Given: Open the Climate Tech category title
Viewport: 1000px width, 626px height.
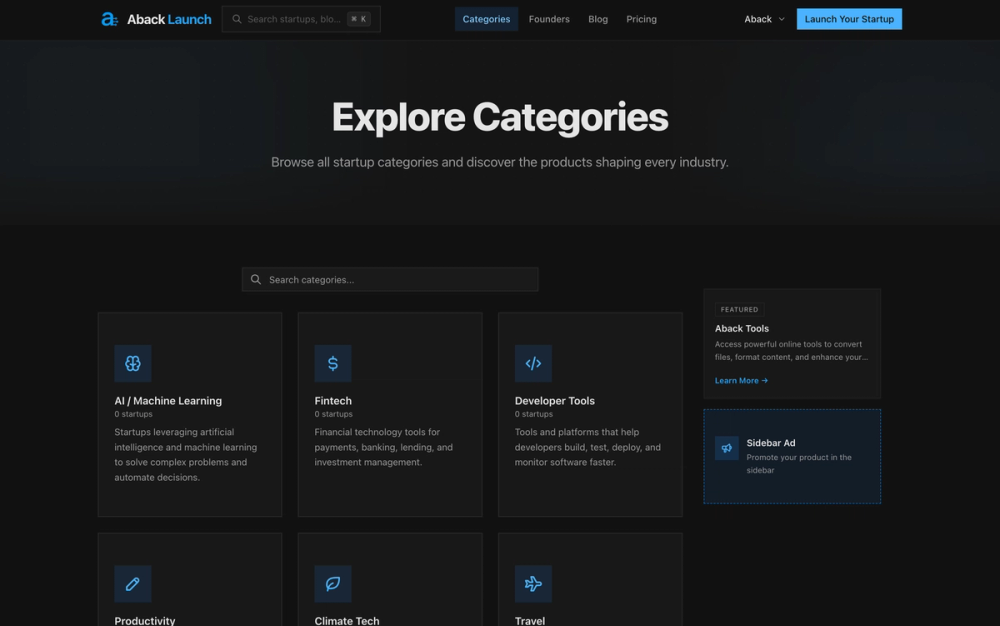Looking at the screenshot, I should (x=346, y=620).
